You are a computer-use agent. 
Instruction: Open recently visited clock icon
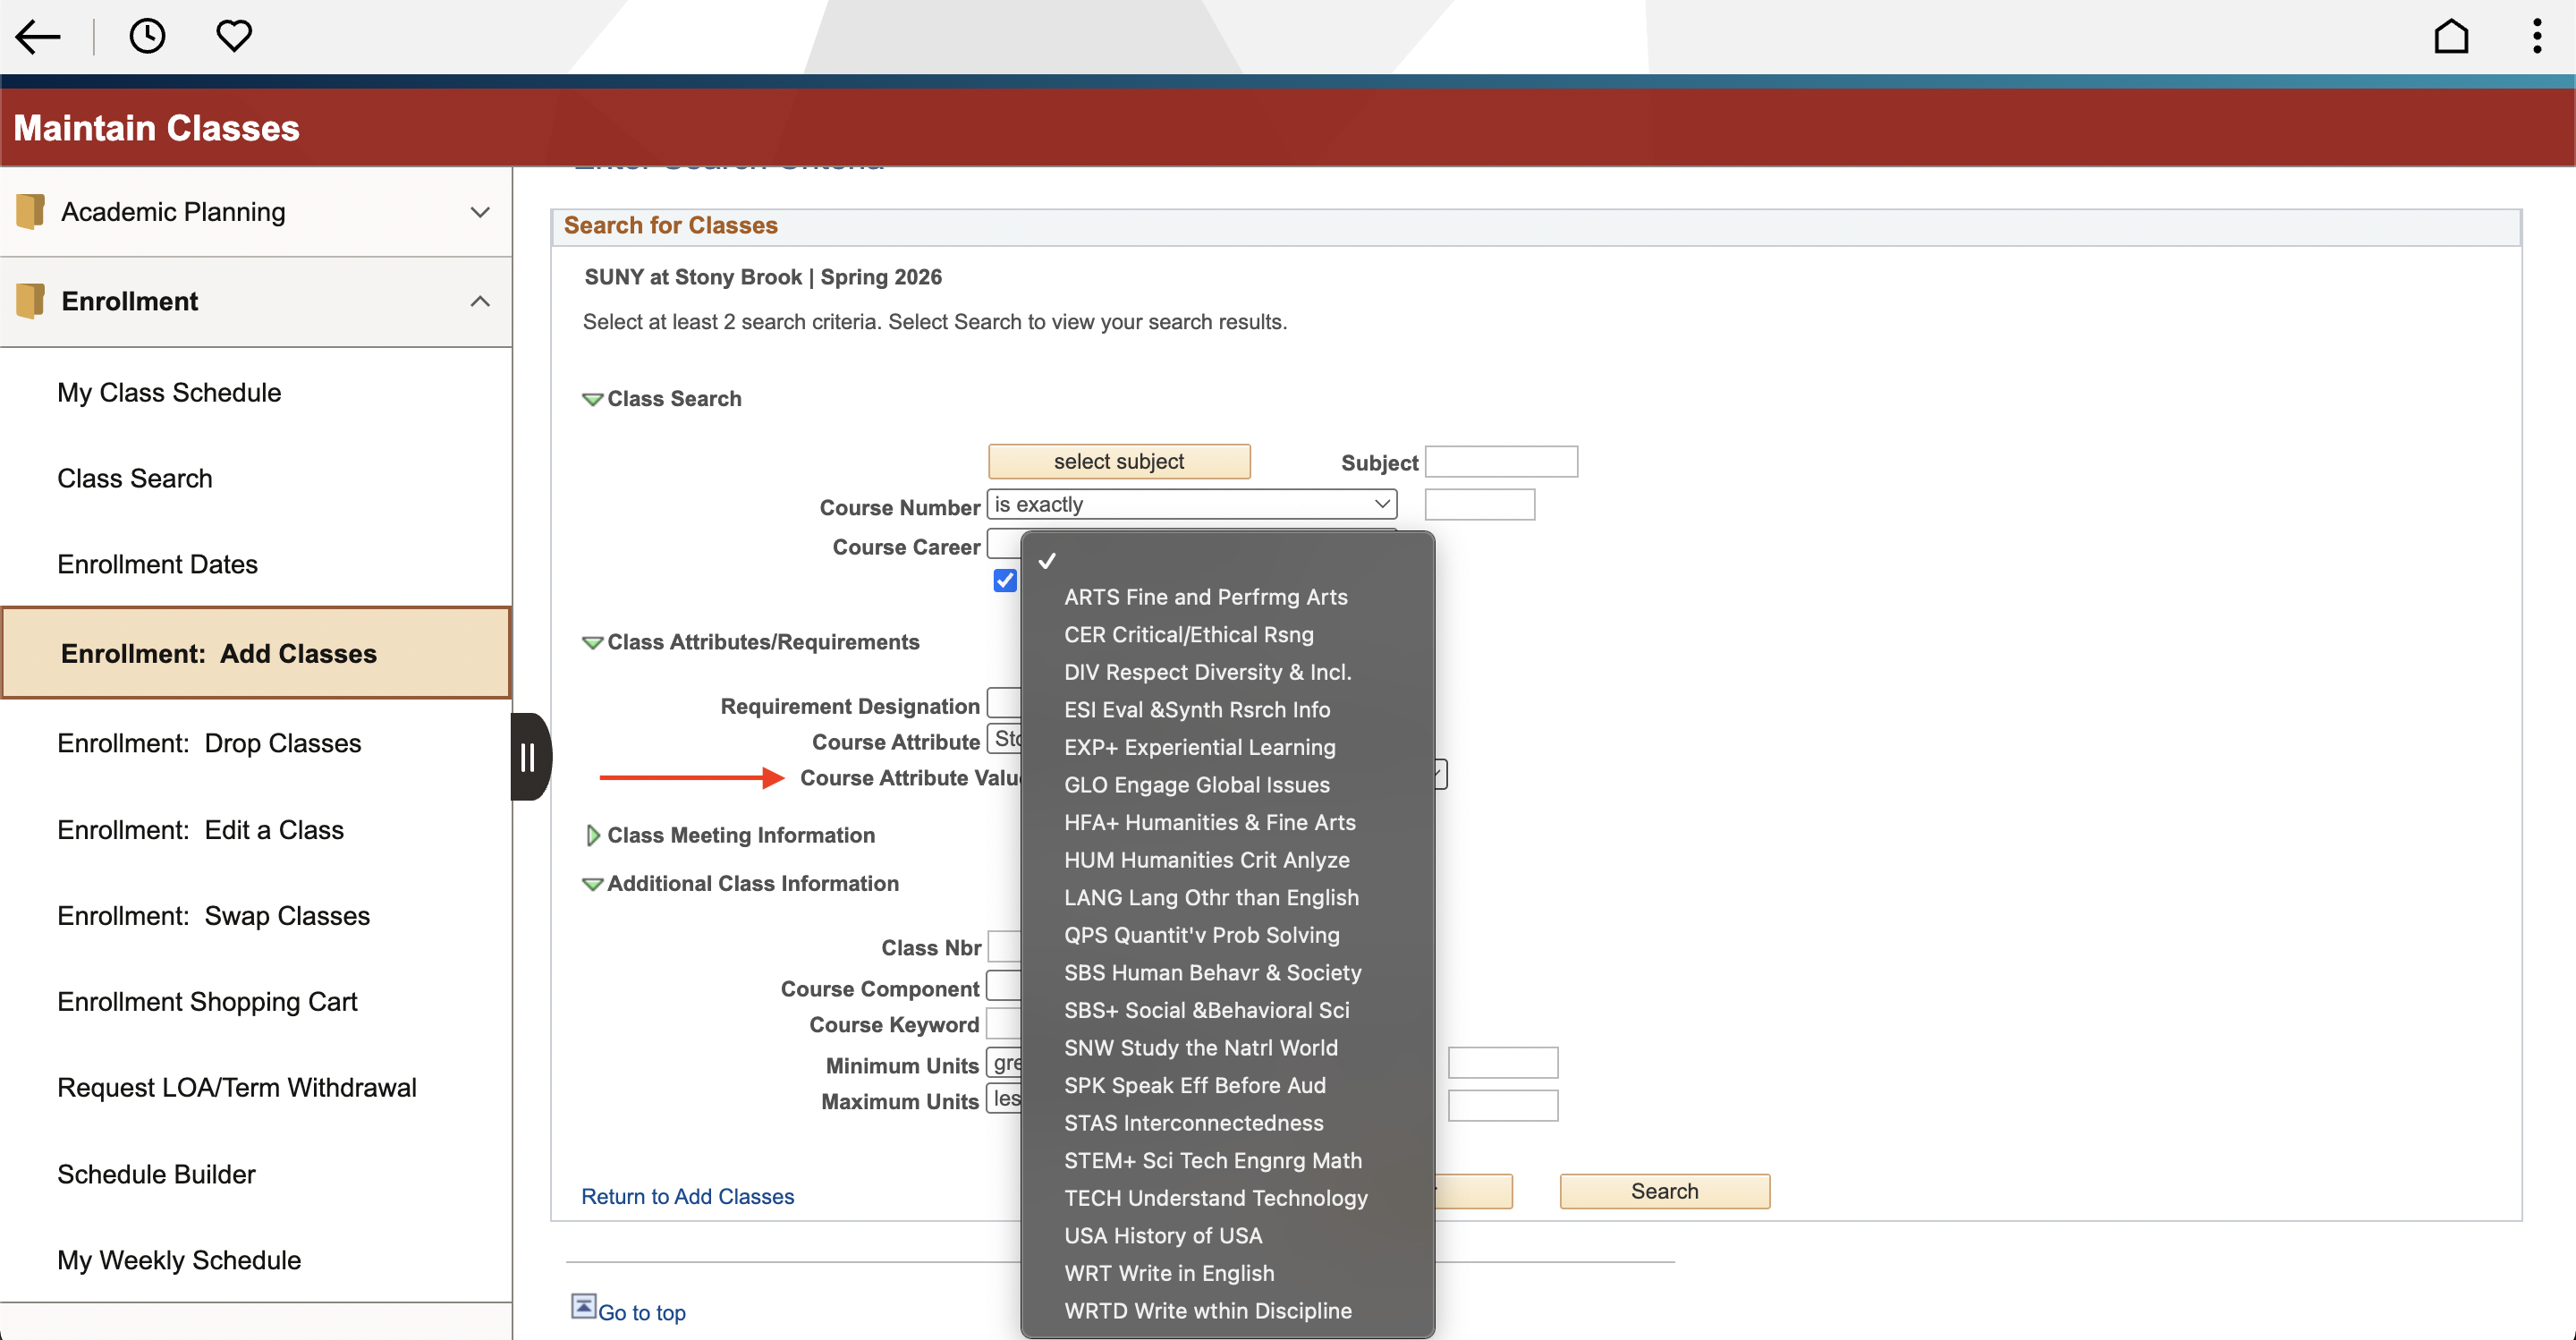pyautogui.click(x=147, y=36)
